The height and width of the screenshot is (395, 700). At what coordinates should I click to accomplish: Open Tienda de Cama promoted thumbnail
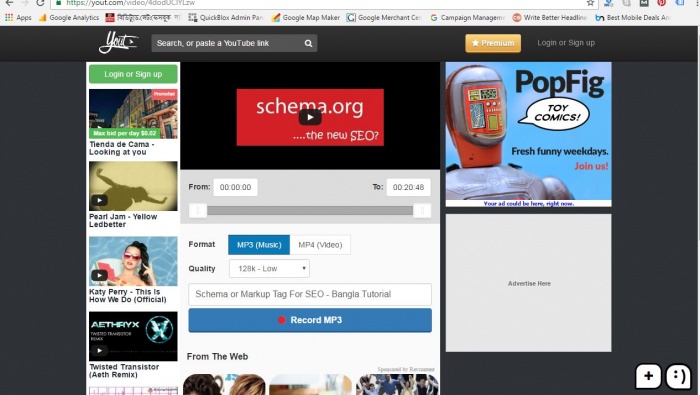click(x=133, y=114)
